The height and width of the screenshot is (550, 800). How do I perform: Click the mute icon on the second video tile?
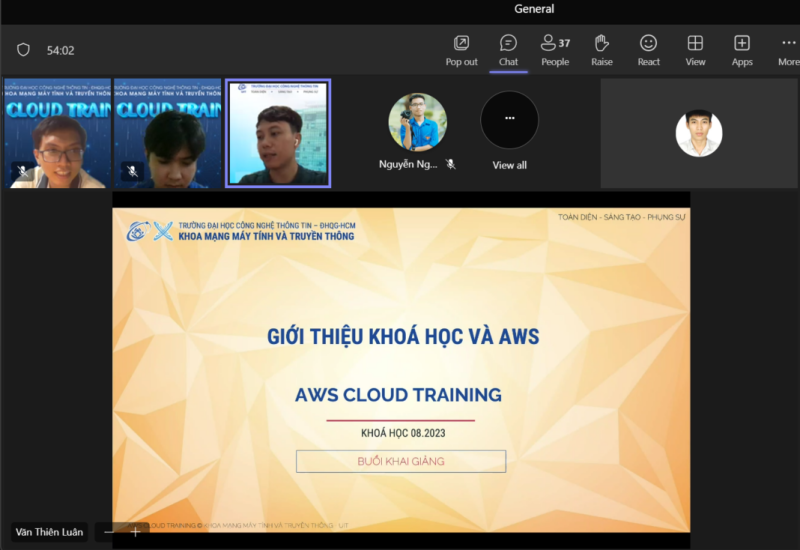pyautogui.click(x=133, y=171)
